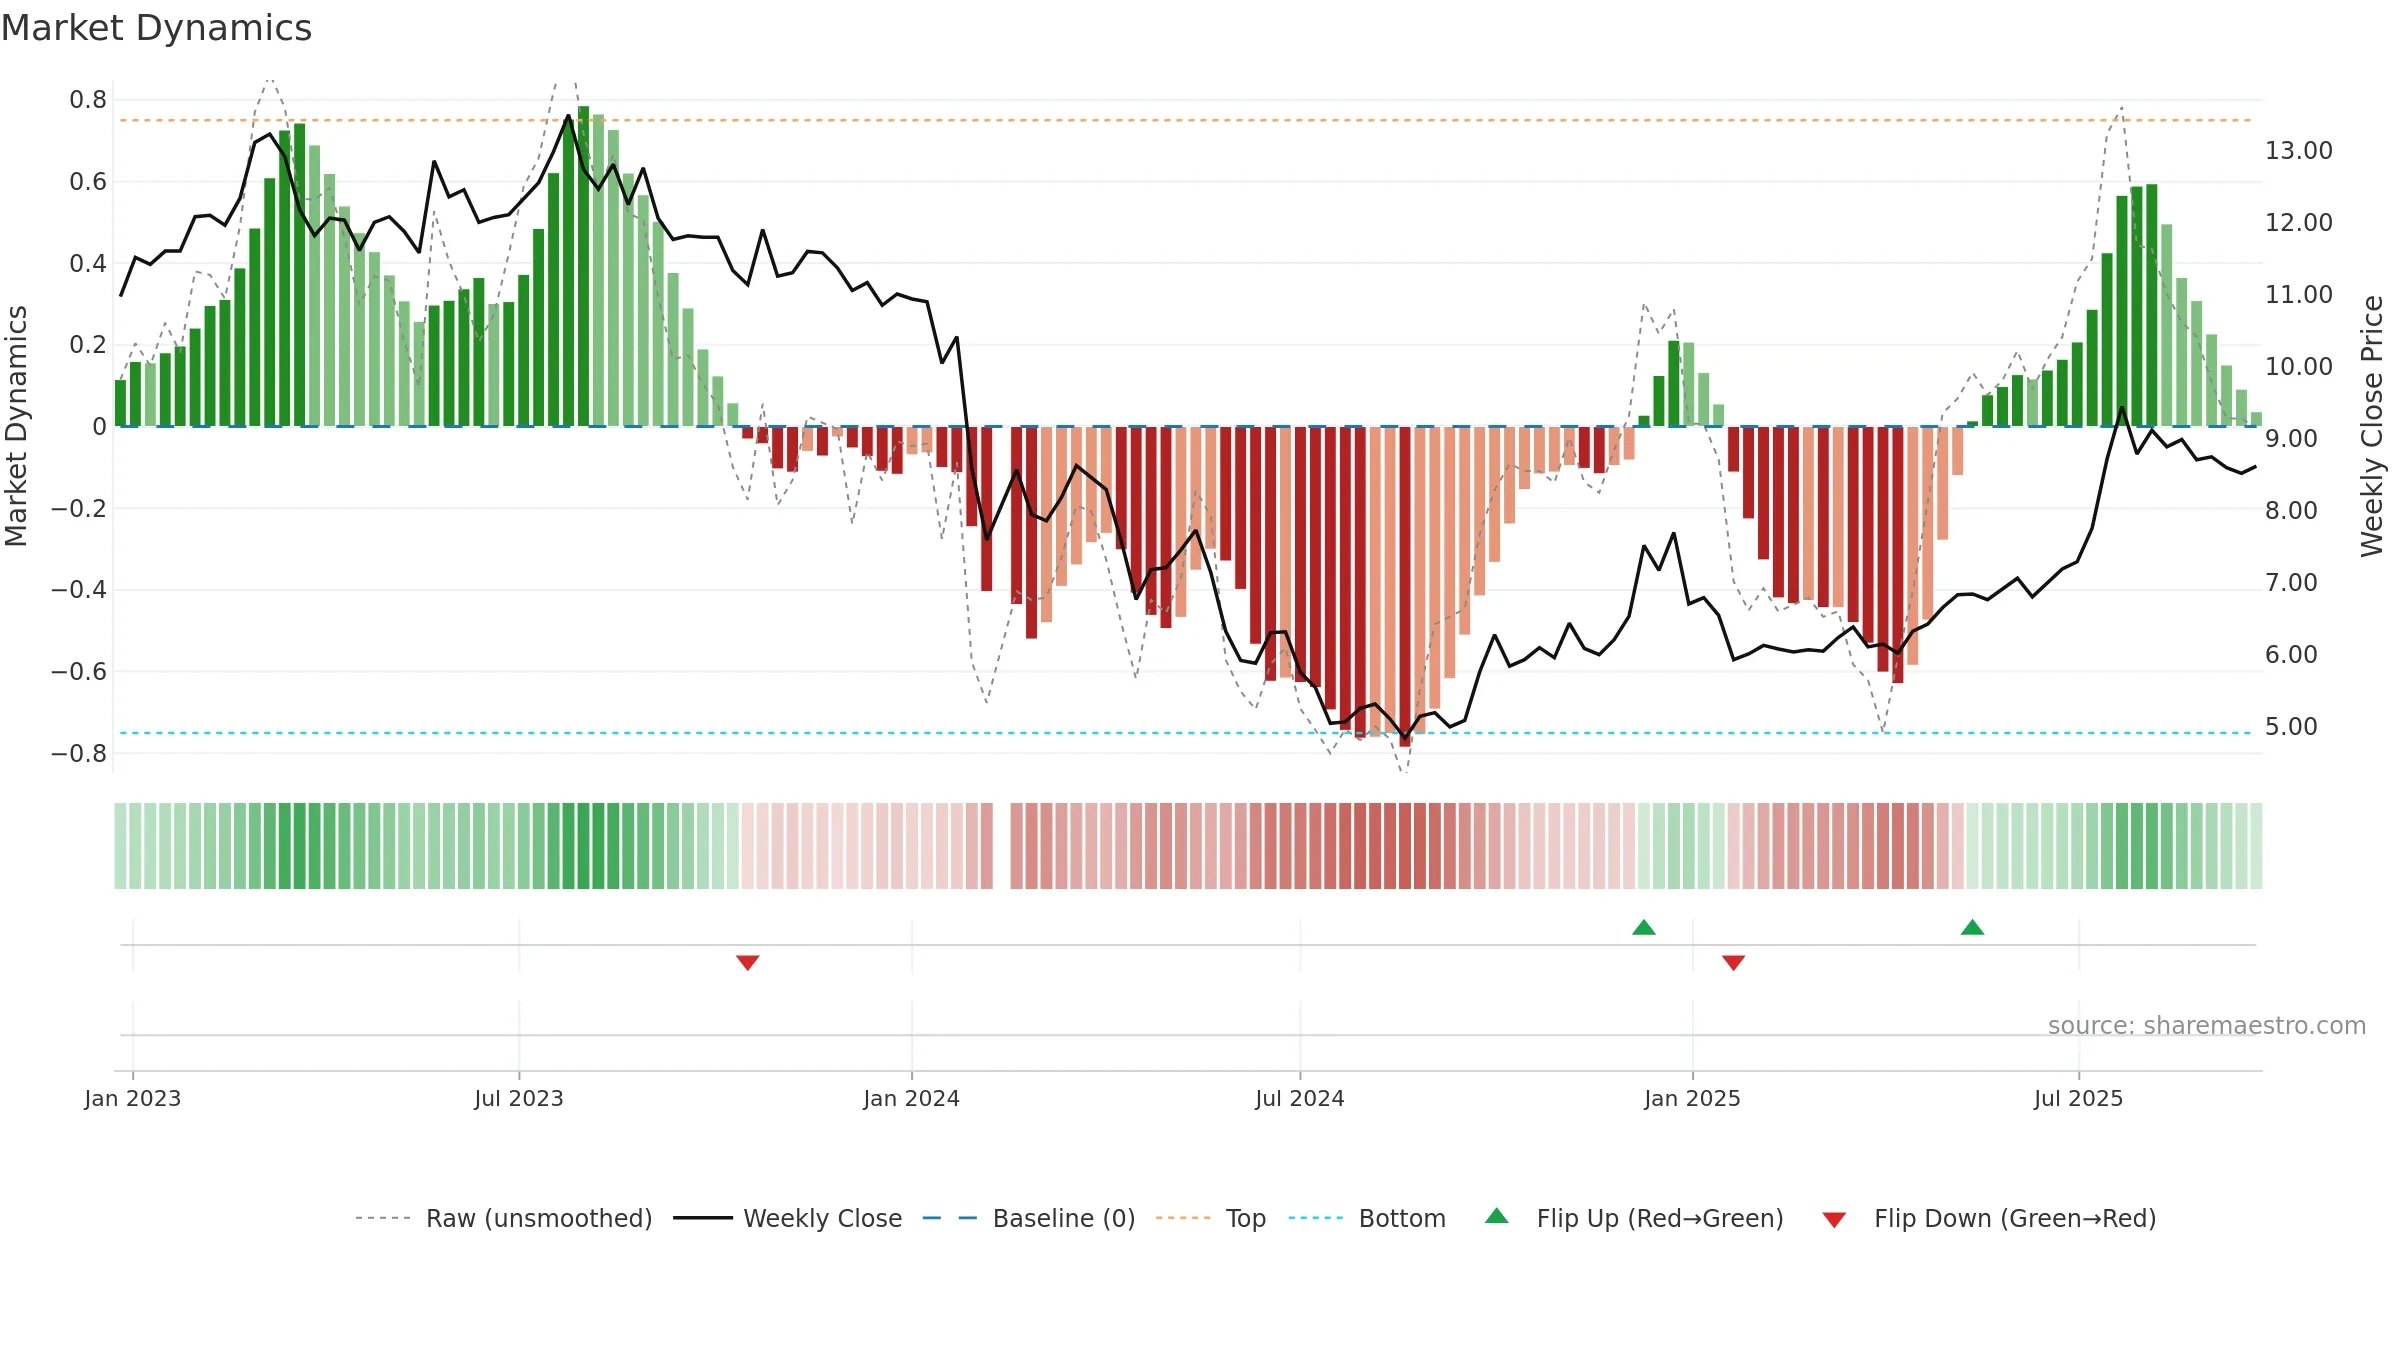Click the Jul 2025 axis label
The height and width of the screenshot is (1350, 2400).
(x=2079, y=1098)
